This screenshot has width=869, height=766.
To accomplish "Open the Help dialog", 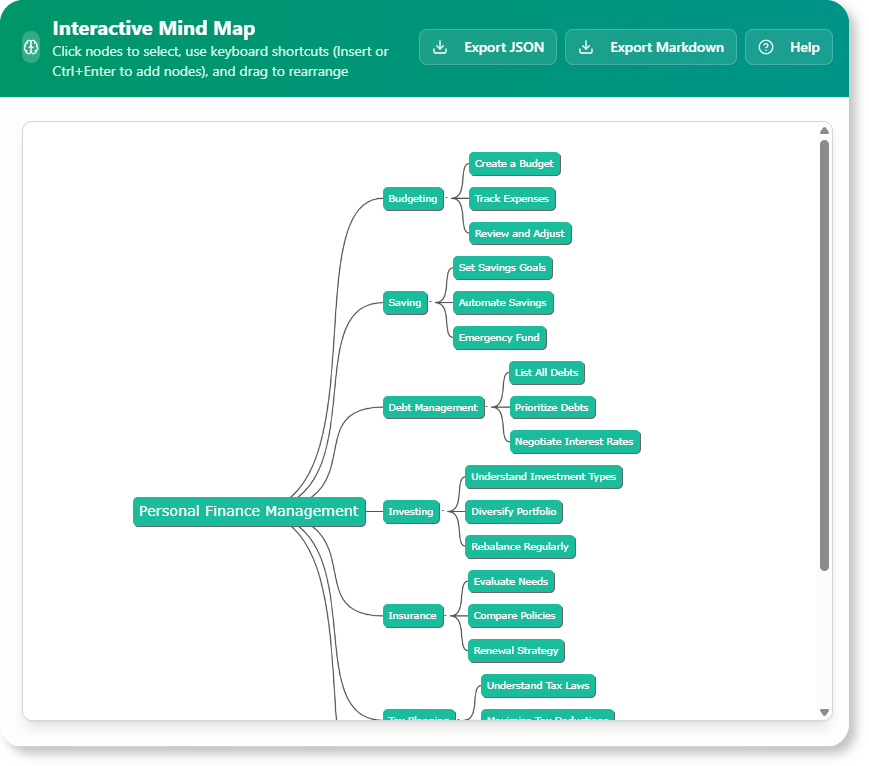I will click(789, 46).
